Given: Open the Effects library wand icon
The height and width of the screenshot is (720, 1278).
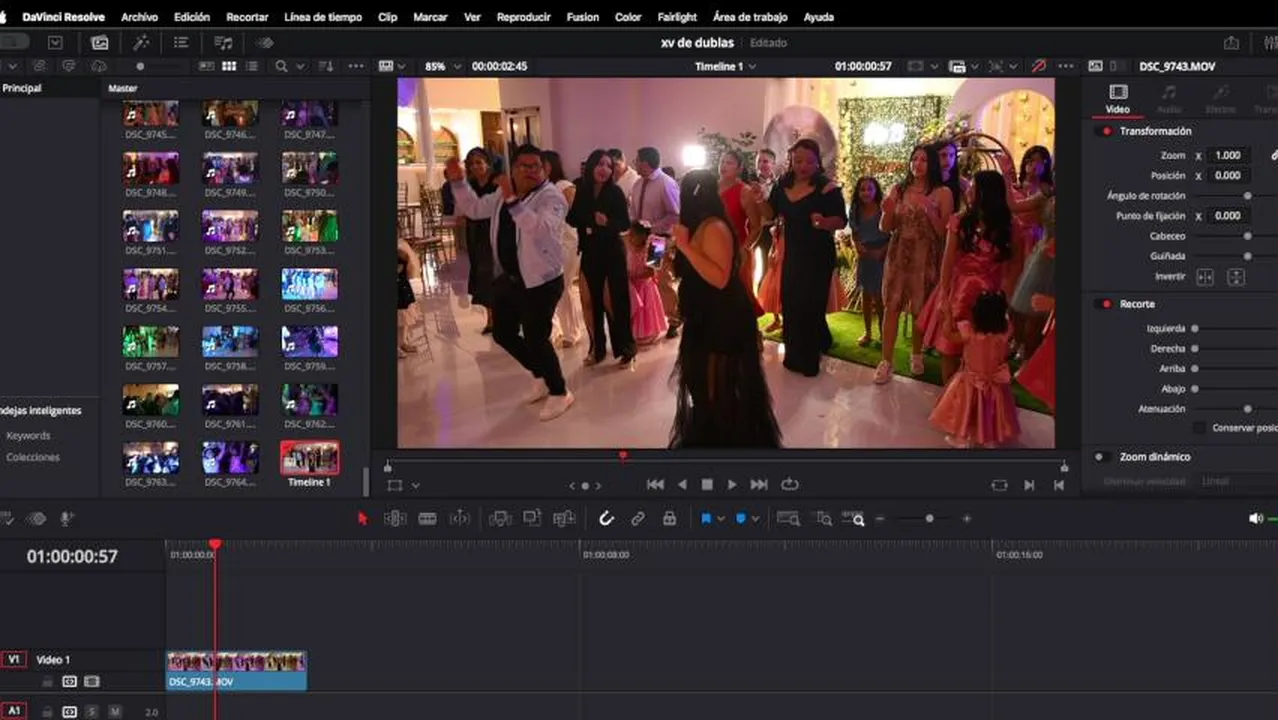Looking at the screenshot, I should [141, 43].
